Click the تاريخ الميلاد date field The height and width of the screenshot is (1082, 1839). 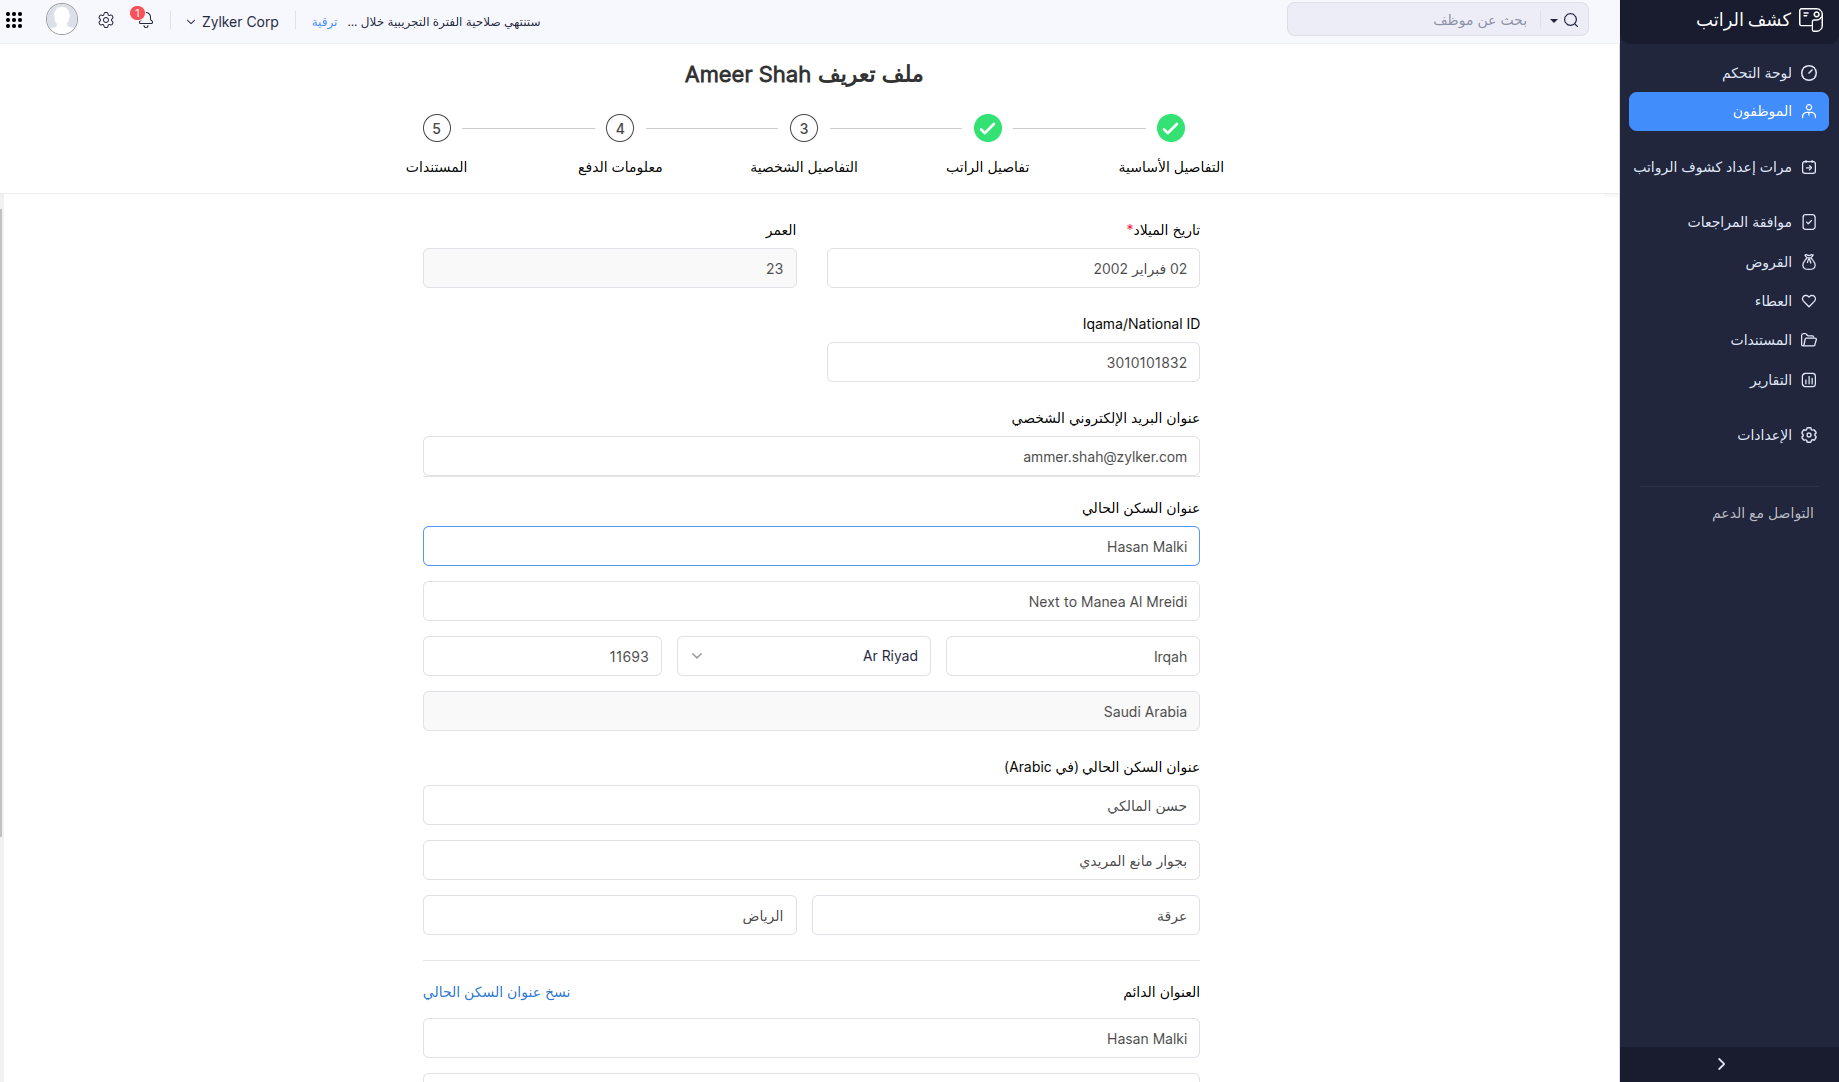point(1012,267)
